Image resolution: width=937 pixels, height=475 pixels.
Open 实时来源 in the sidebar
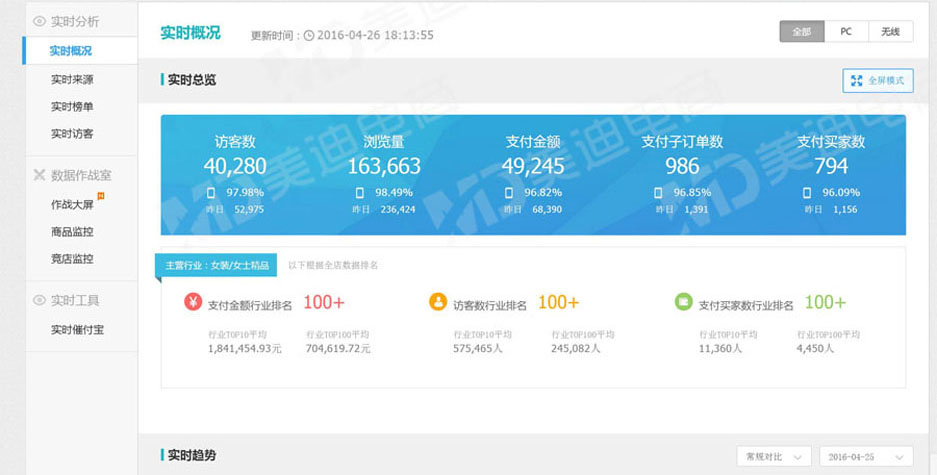72,80
